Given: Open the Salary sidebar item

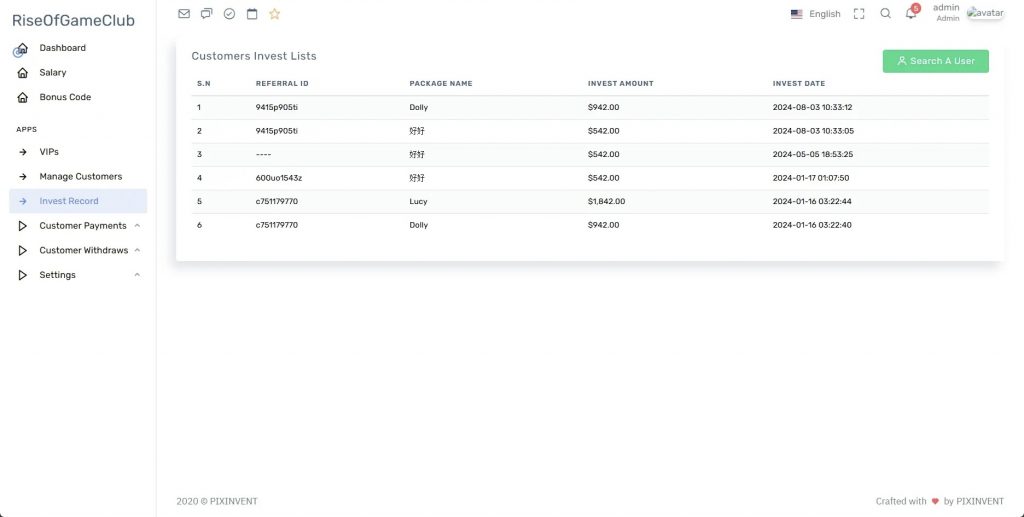Looking at the screenshot, I should tap(53, 73).
